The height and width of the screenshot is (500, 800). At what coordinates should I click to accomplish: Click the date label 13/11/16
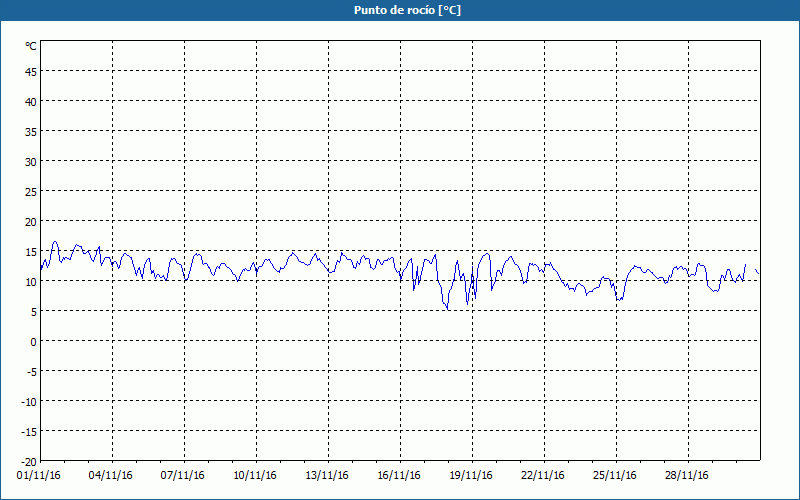click(x=327, y=476)
